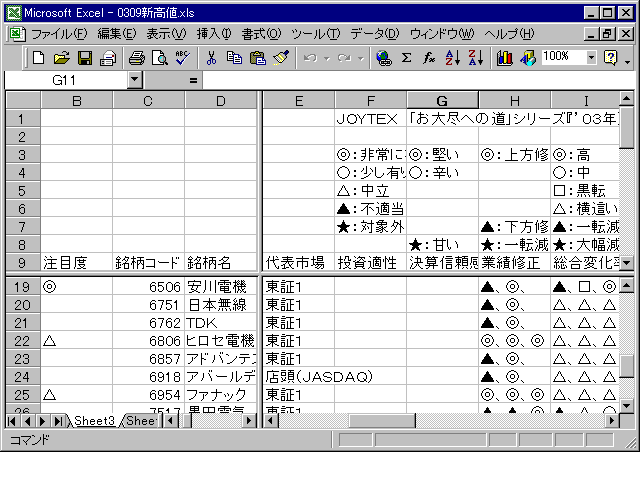Select cell with code 6954

[149, 395]
